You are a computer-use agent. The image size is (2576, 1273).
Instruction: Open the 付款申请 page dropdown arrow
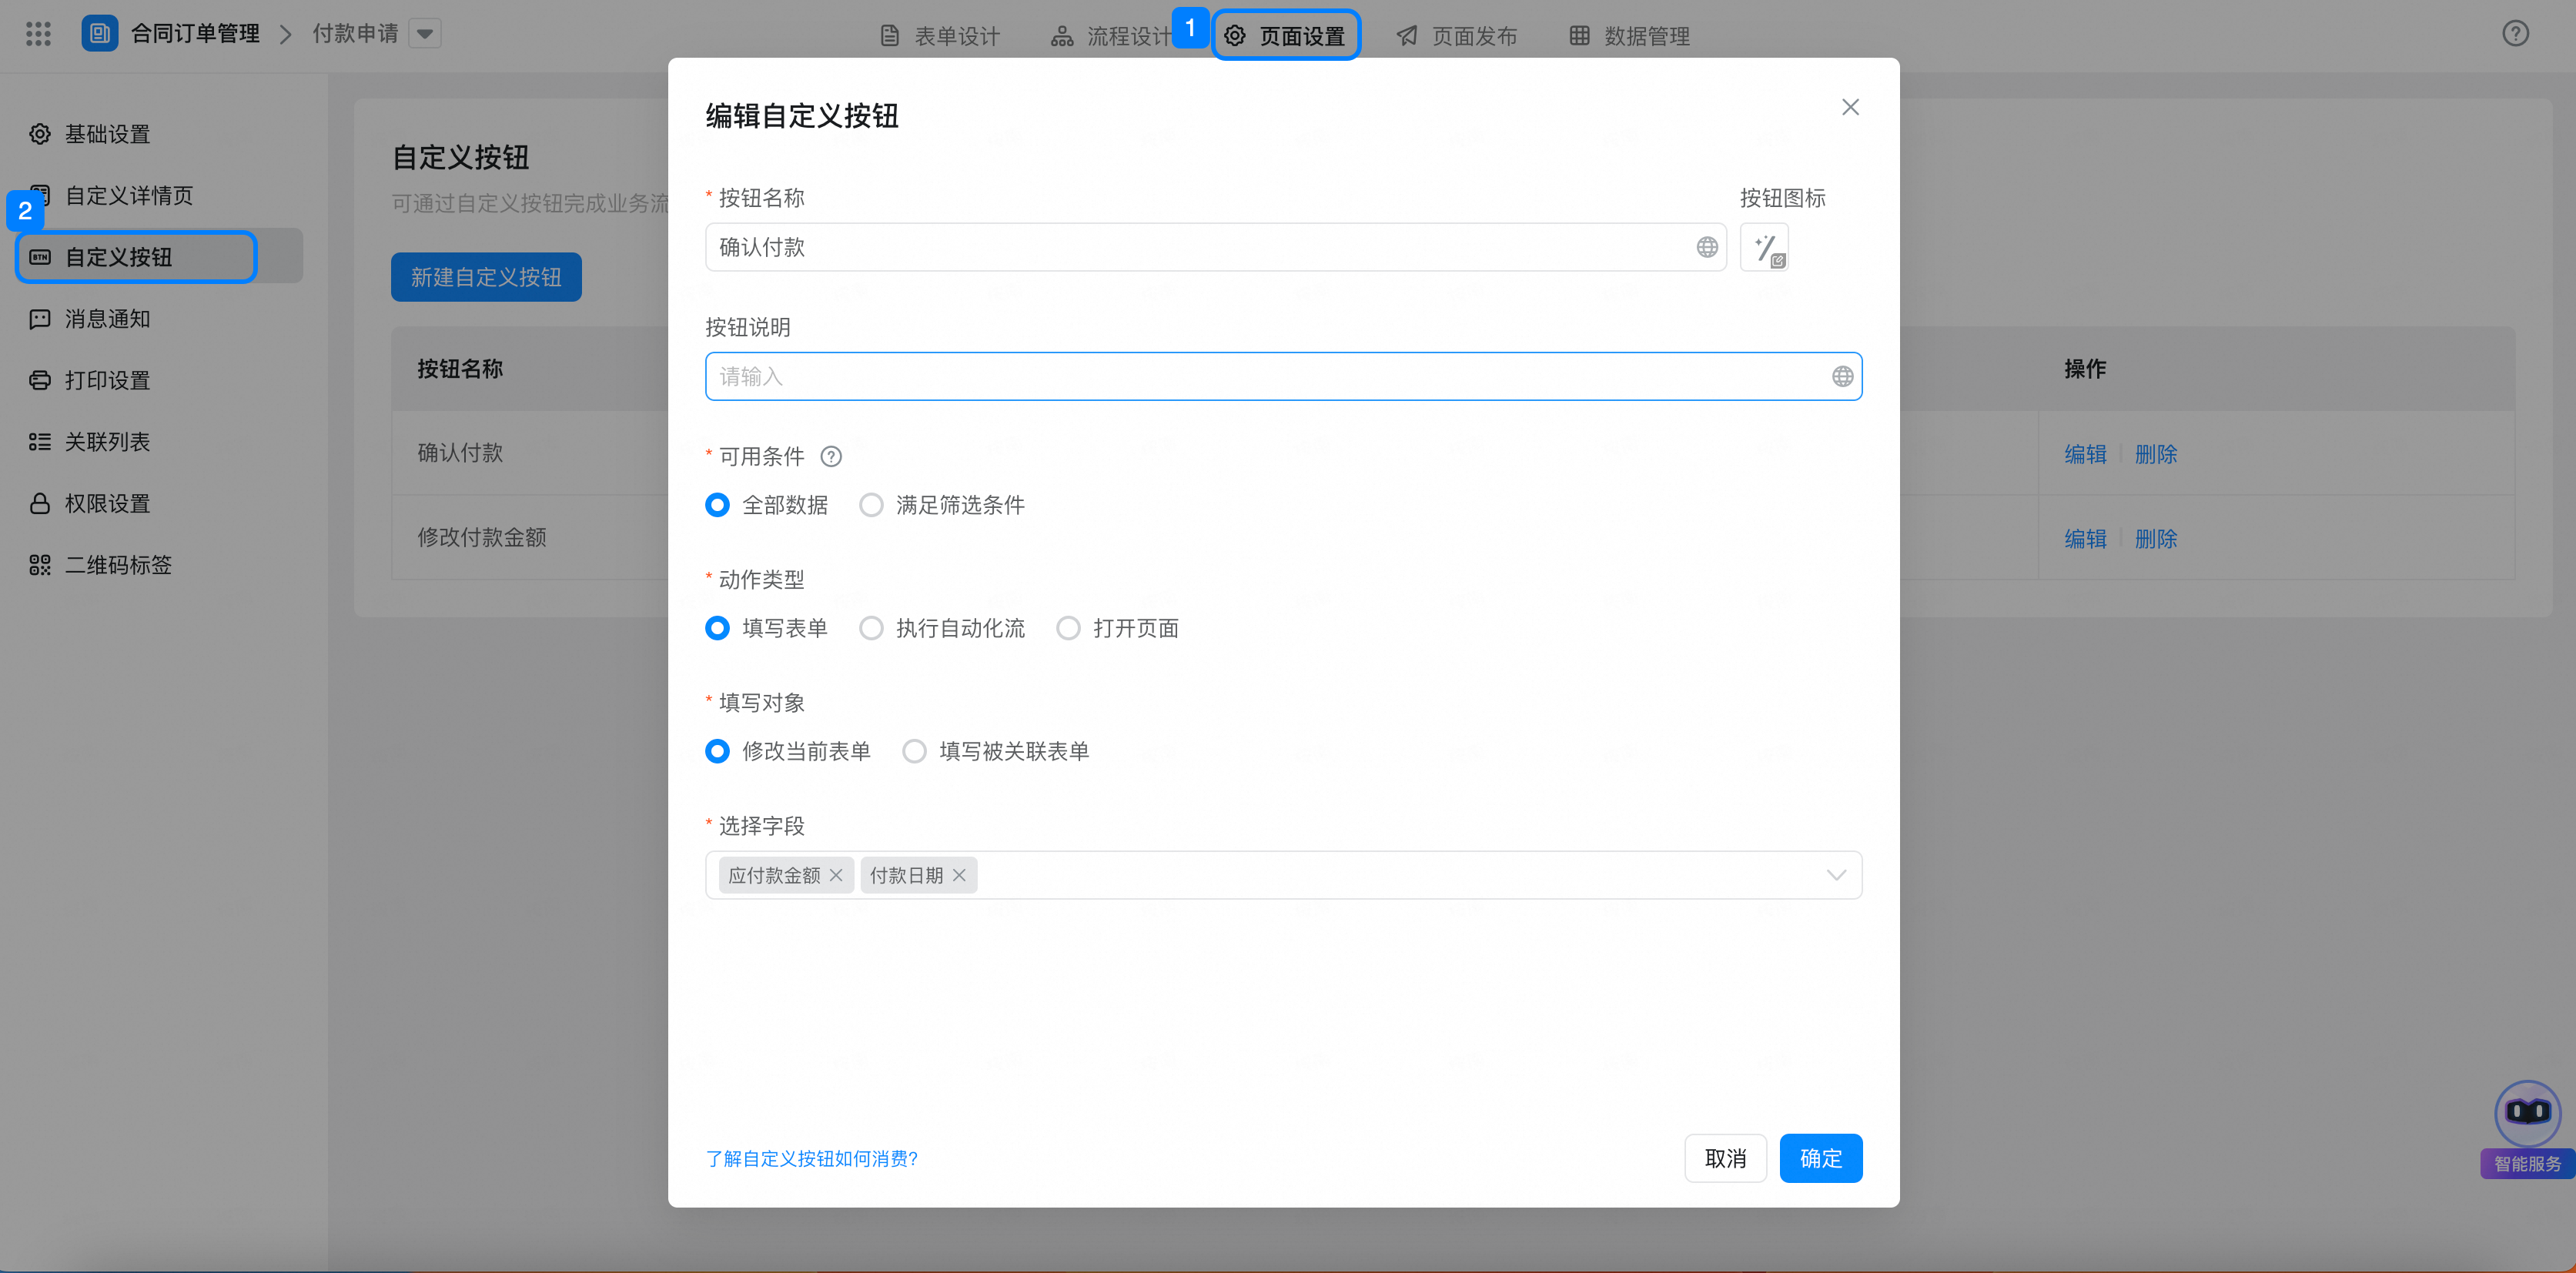click(425, 34)
